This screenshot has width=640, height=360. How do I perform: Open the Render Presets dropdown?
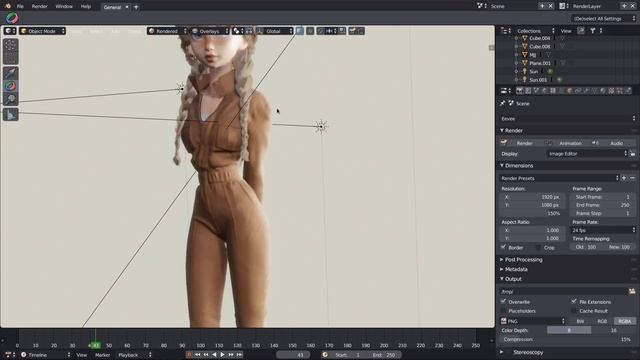pos(559,178)
